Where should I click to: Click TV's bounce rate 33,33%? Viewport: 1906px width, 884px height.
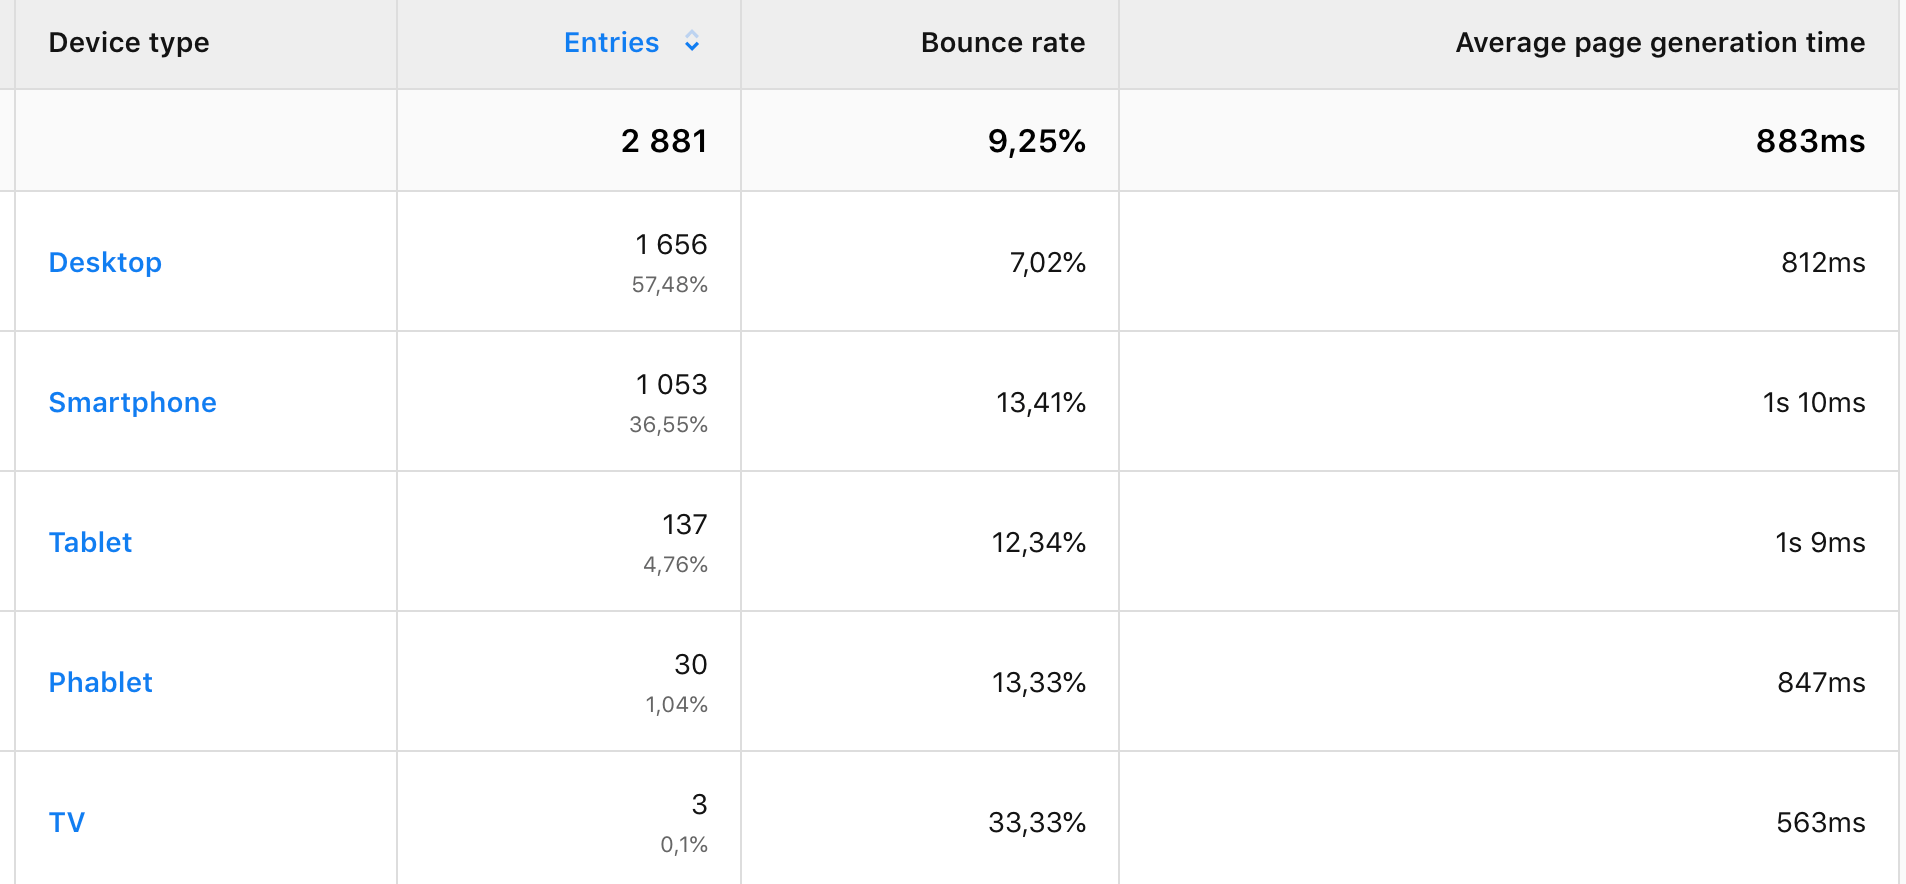[x=1036, y=822]
